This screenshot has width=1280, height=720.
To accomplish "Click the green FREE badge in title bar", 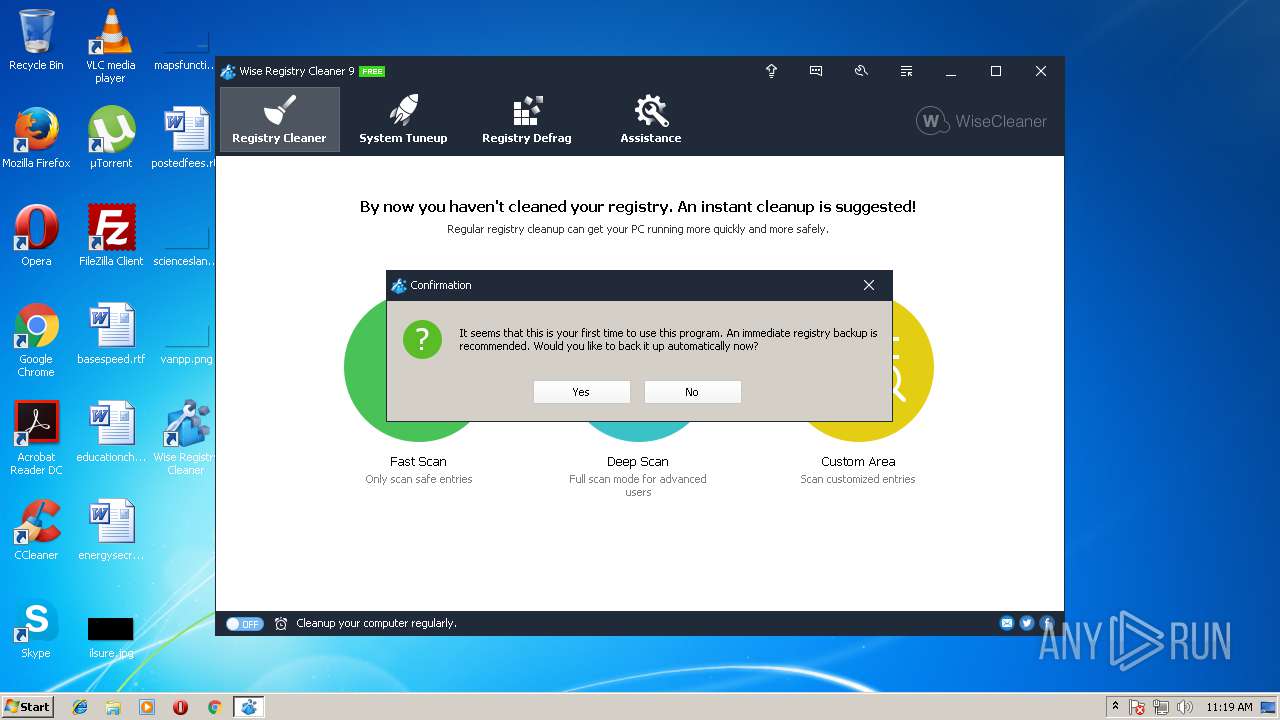I will tap(372, 71).
